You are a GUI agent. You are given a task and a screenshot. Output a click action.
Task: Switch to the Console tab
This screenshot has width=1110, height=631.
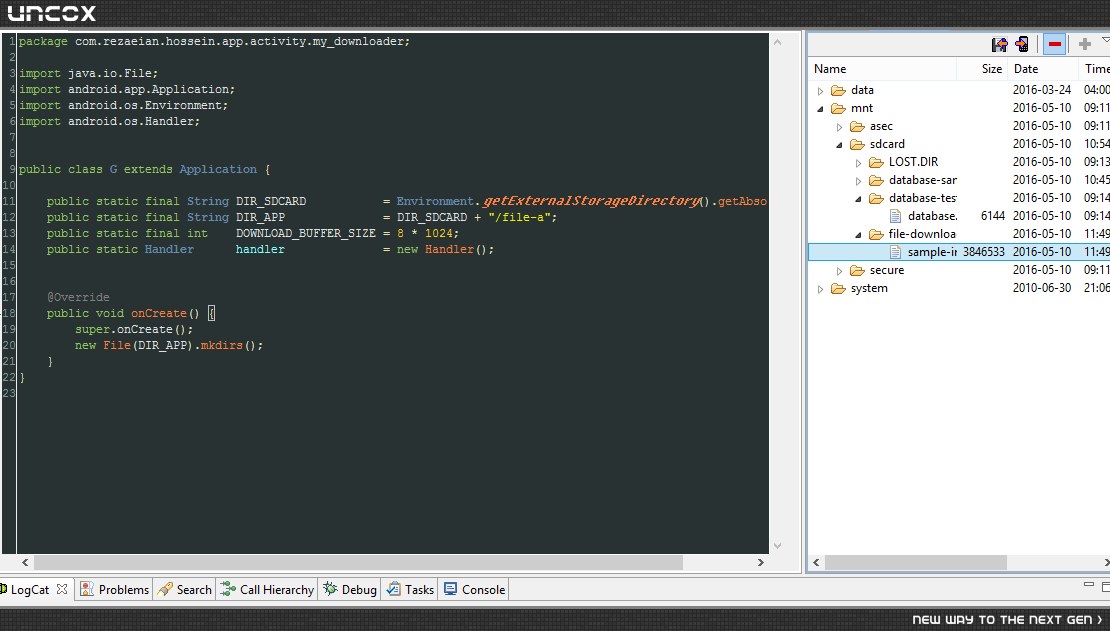(x=474, y=589)
